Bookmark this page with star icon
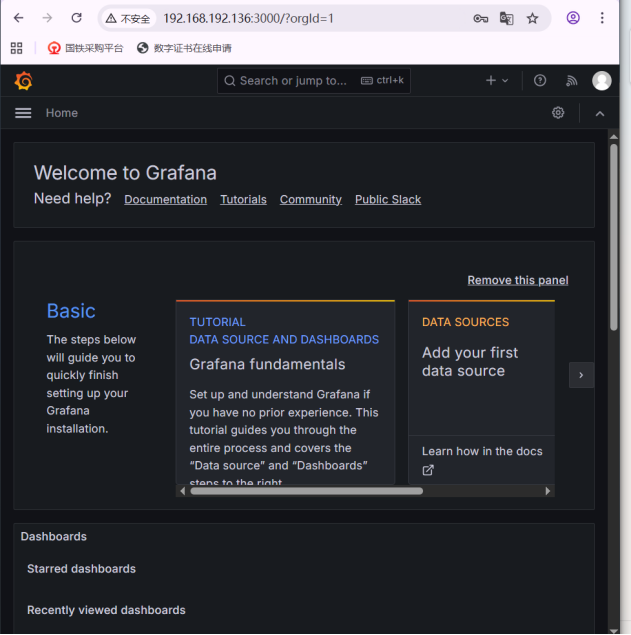Viewport: 631px width, 635px height. [x=532, y=18]
